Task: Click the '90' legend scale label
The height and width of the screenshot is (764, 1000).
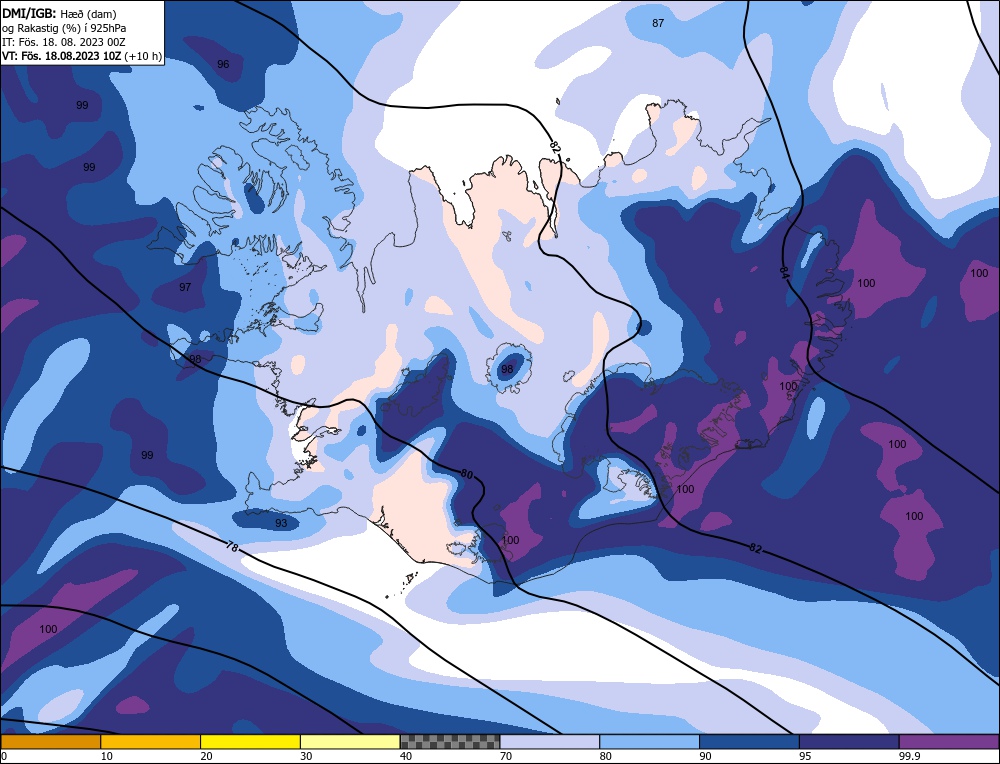Action: pyautogui.click(x=705, y=756)
